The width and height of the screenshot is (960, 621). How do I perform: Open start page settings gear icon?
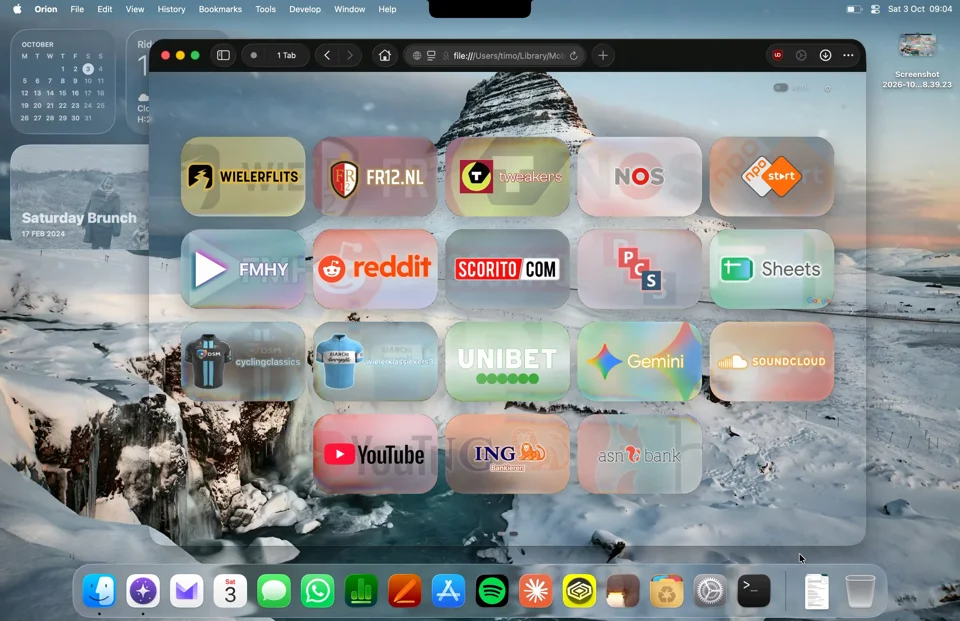click(x=827, y=89)
